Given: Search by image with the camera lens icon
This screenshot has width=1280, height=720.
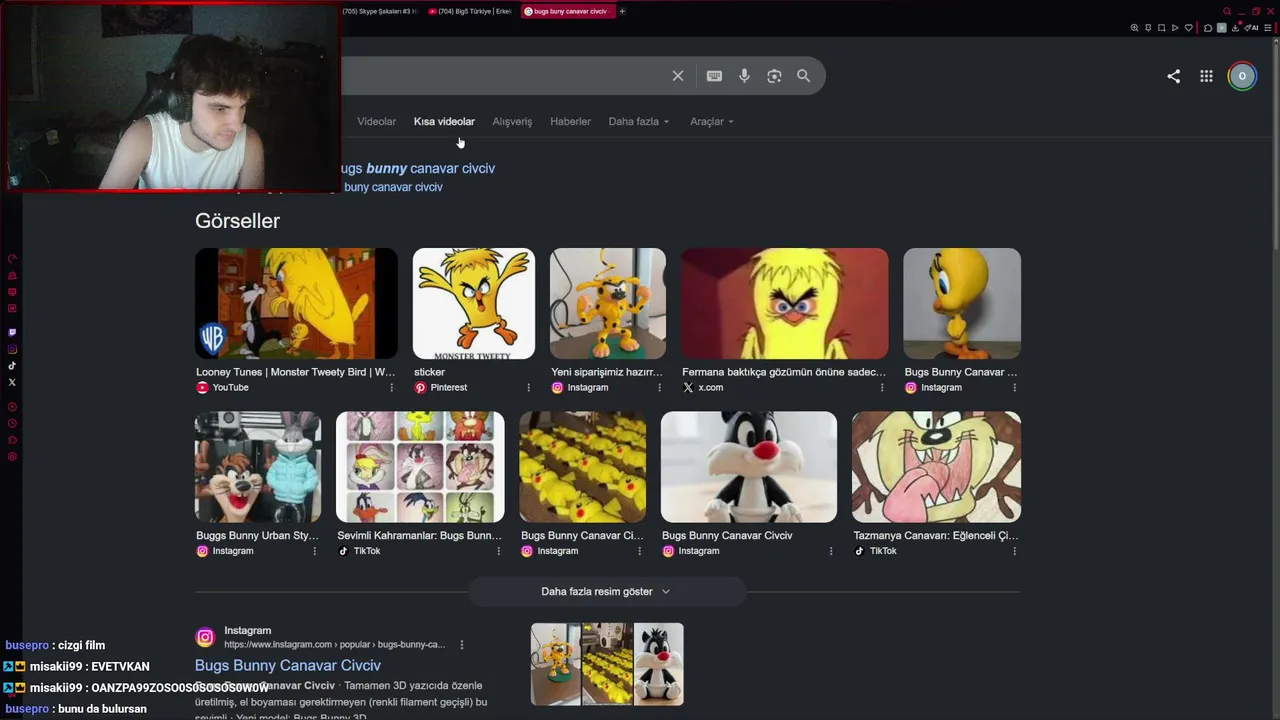Looking at the screenshot, I should click(x=774, y=76).
